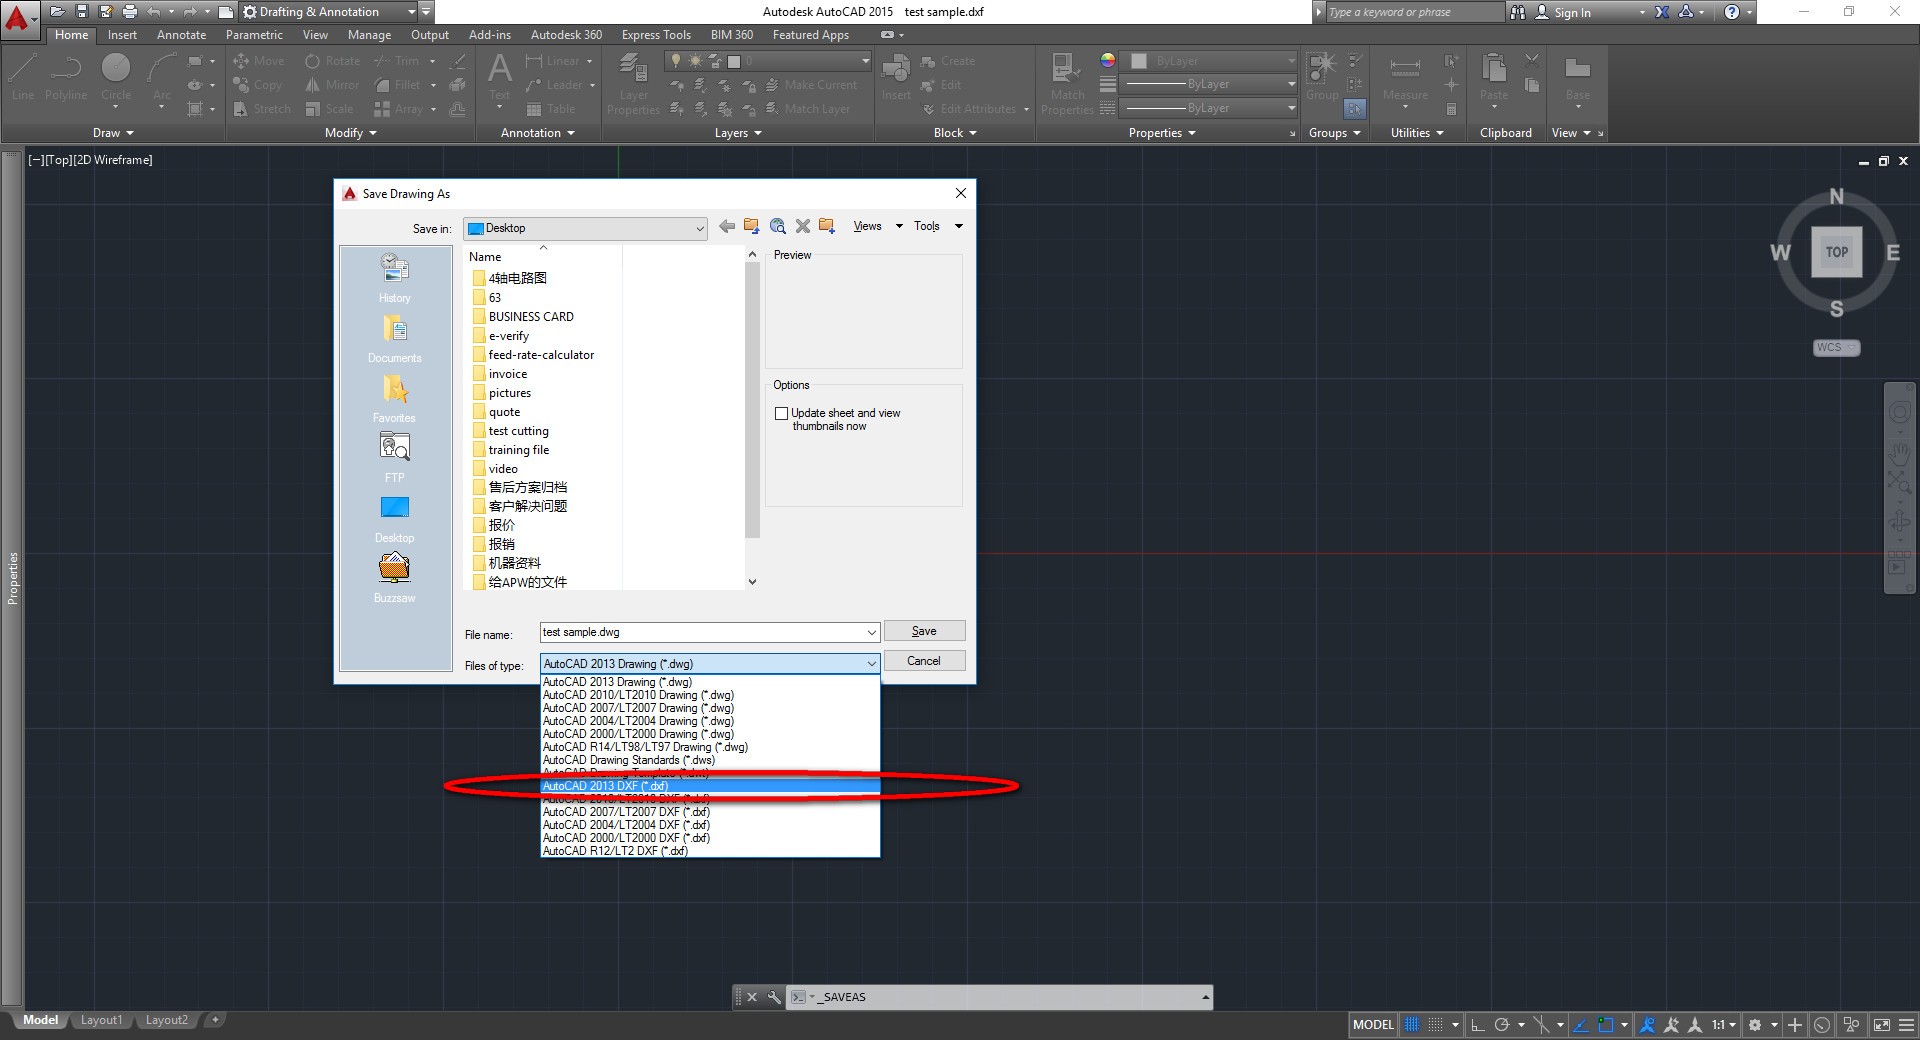
Task: Open workspace switching gear in status bar
Action: 1755,1025
